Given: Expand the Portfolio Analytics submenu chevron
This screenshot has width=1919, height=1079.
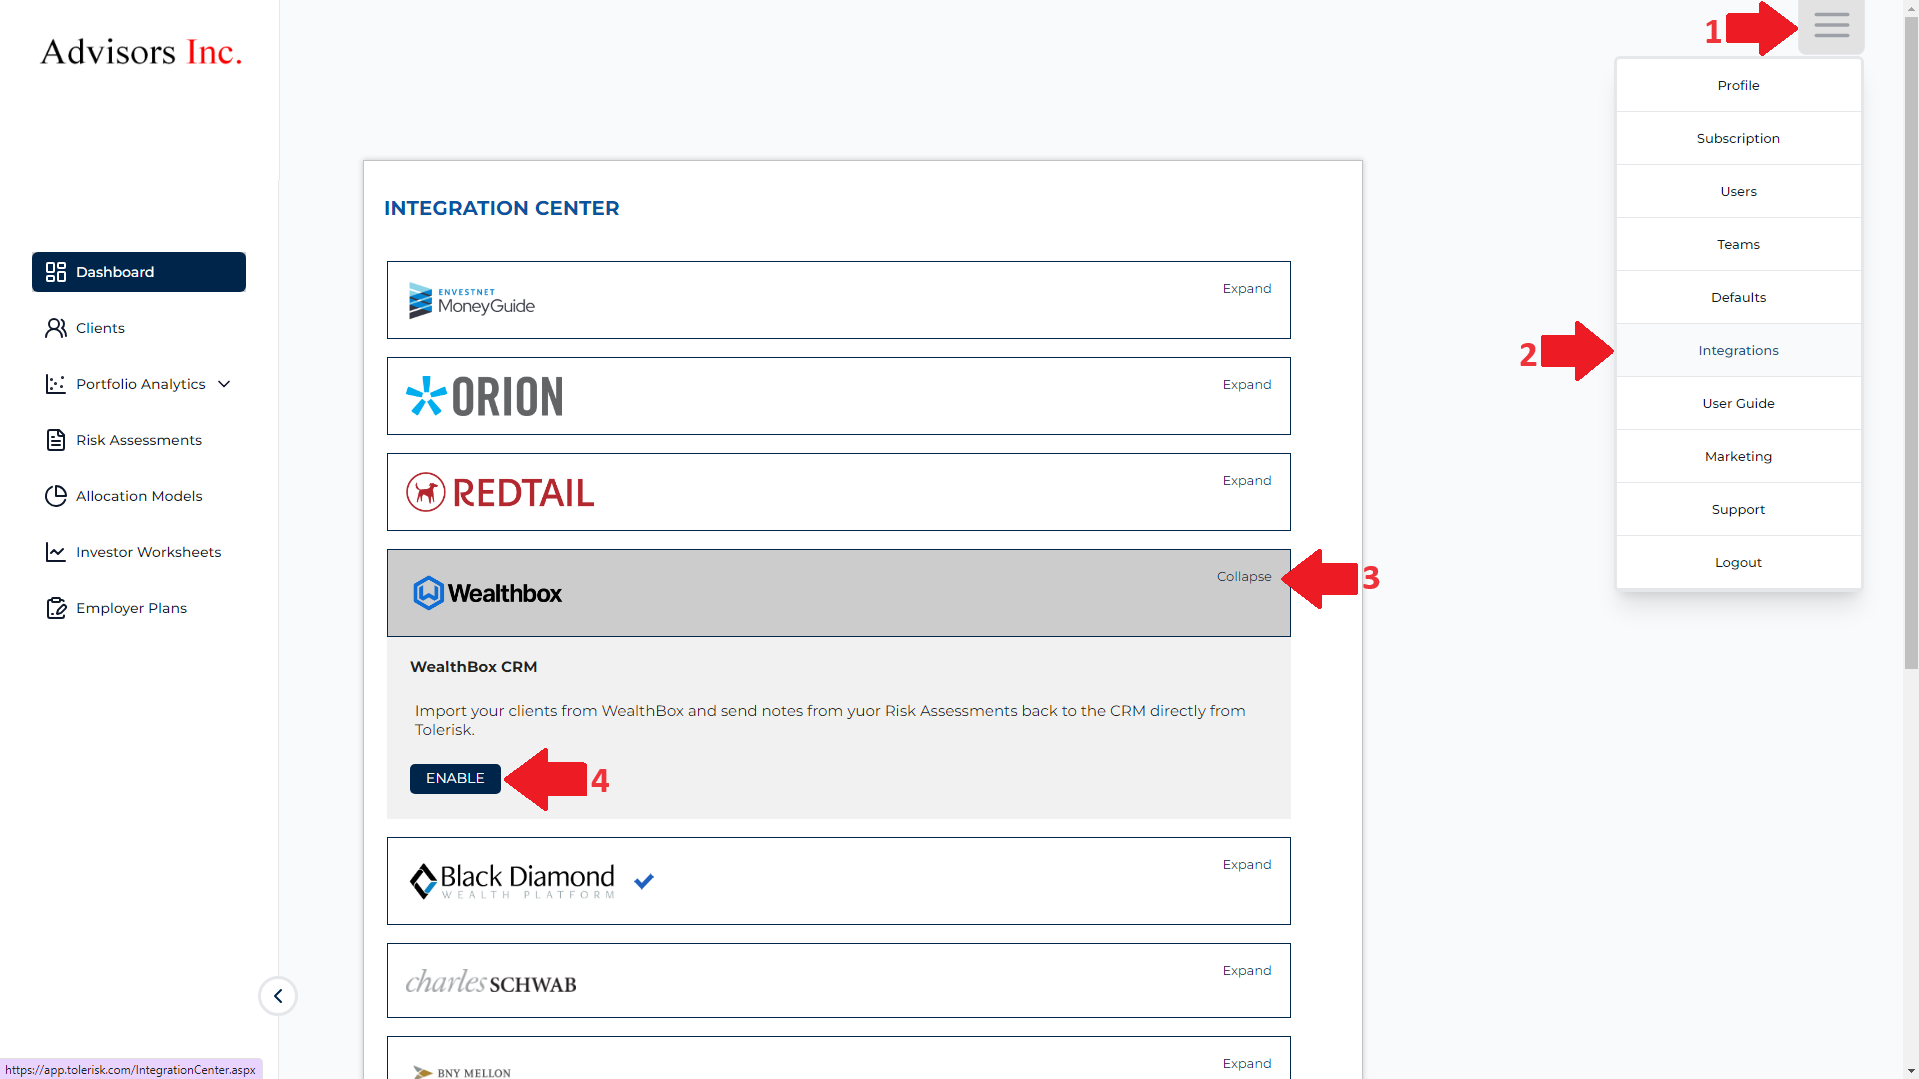Looking at the screenshot, I should coord(224,384).
